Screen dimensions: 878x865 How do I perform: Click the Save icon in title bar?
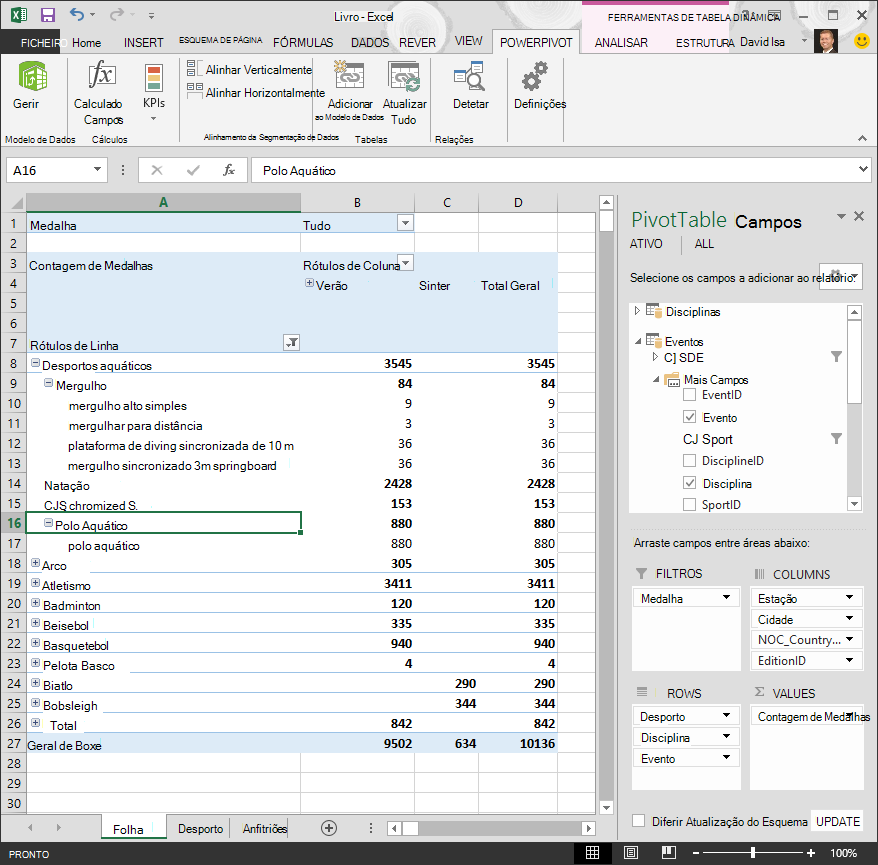tap(48, 15)
